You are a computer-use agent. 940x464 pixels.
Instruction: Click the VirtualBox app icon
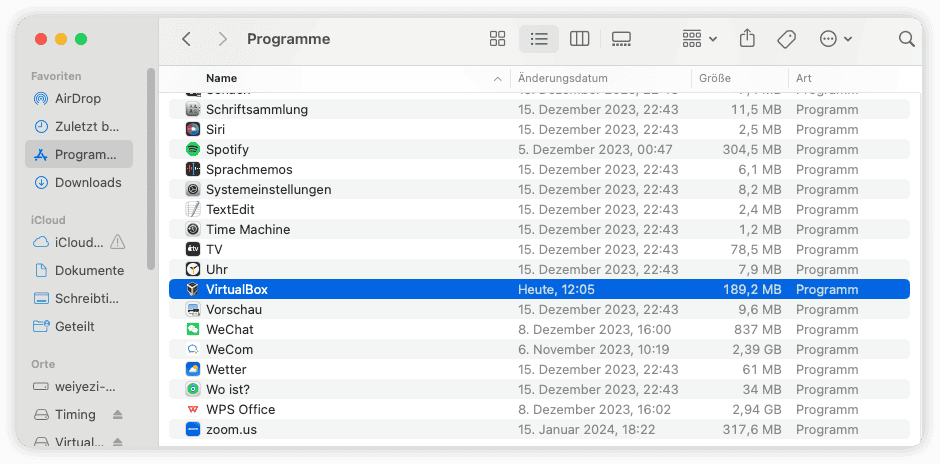point(192,290)
